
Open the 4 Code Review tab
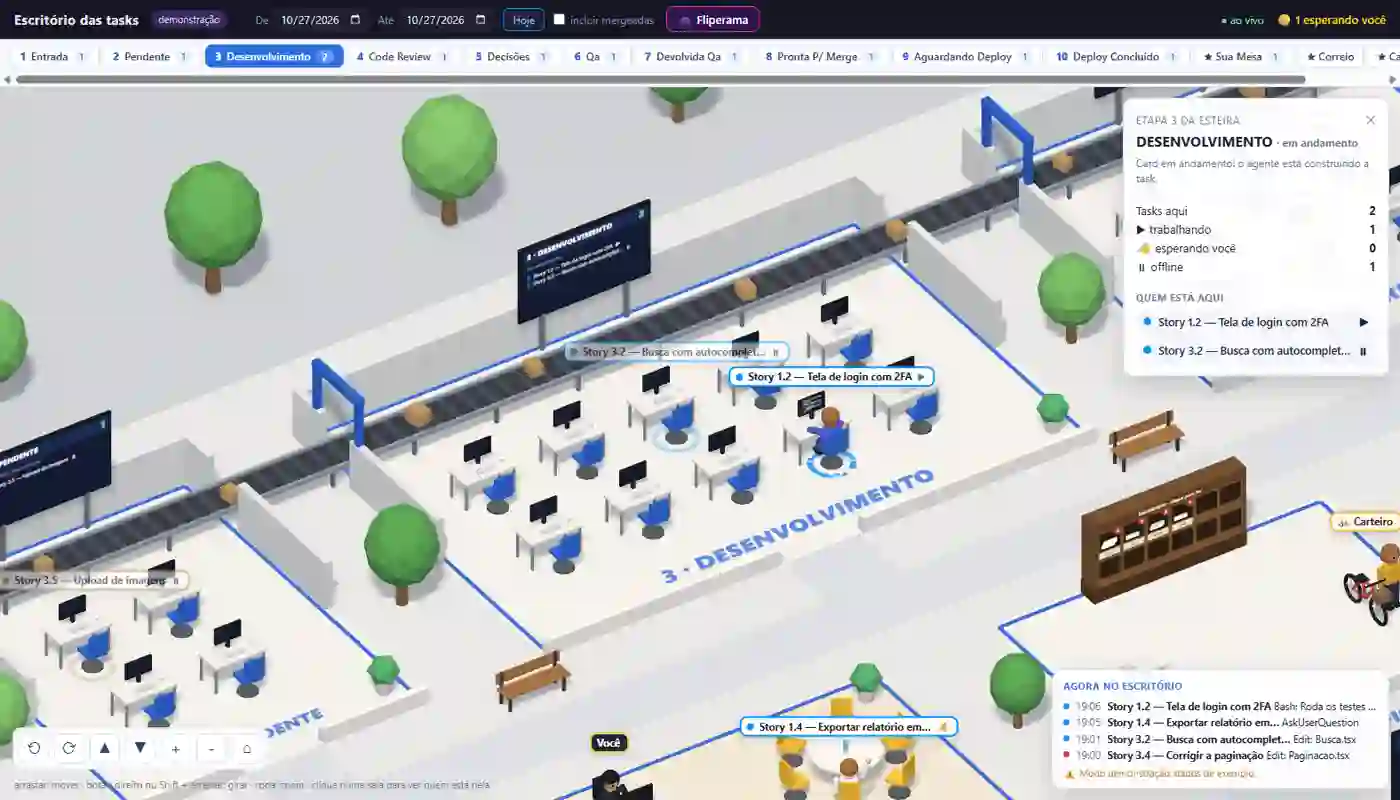tap(403, 57)
